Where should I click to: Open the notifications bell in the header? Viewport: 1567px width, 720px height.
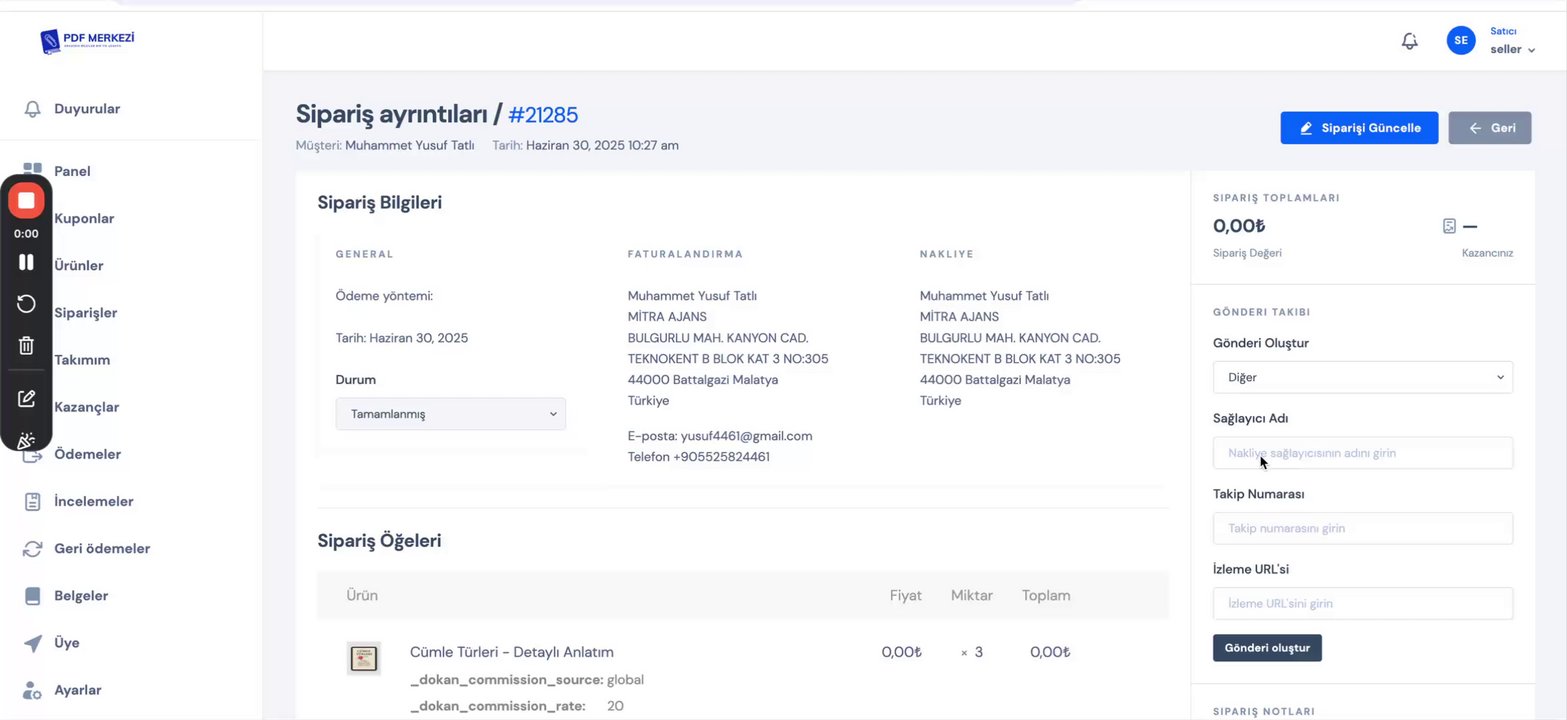point(1409,41)
